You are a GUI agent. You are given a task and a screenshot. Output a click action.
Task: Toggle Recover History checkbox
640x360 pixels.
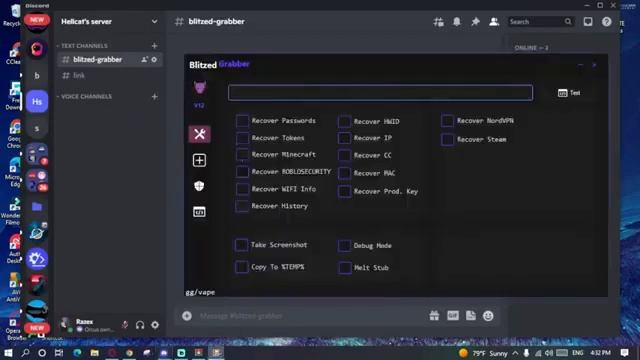242,206
